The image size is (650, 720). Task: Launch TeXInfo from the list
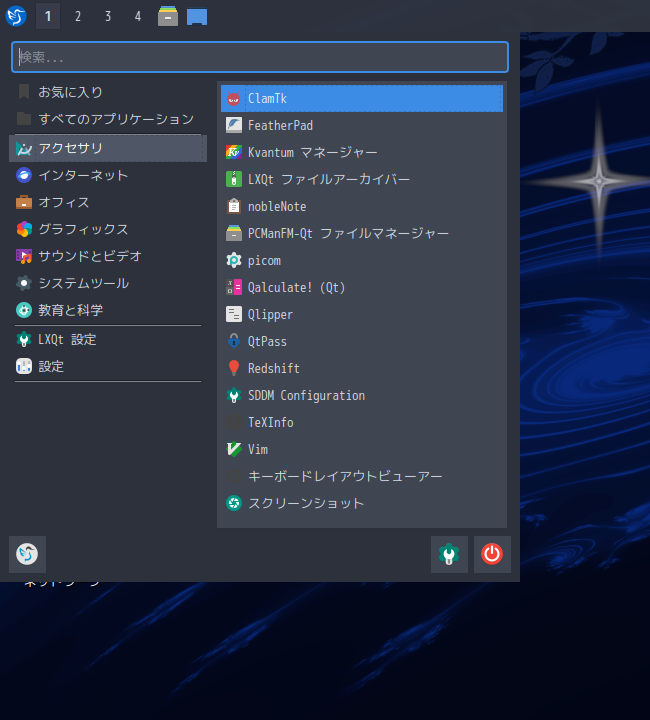[x=362, y=422]
